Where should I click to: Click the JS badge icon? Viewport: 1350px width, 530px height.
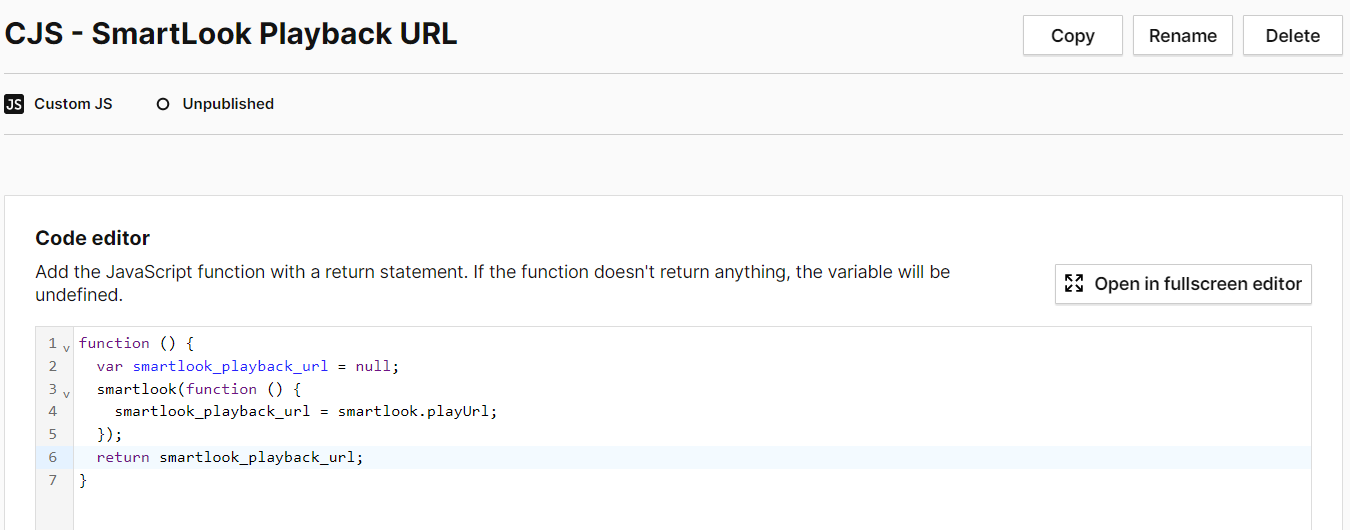coord(14,104)
